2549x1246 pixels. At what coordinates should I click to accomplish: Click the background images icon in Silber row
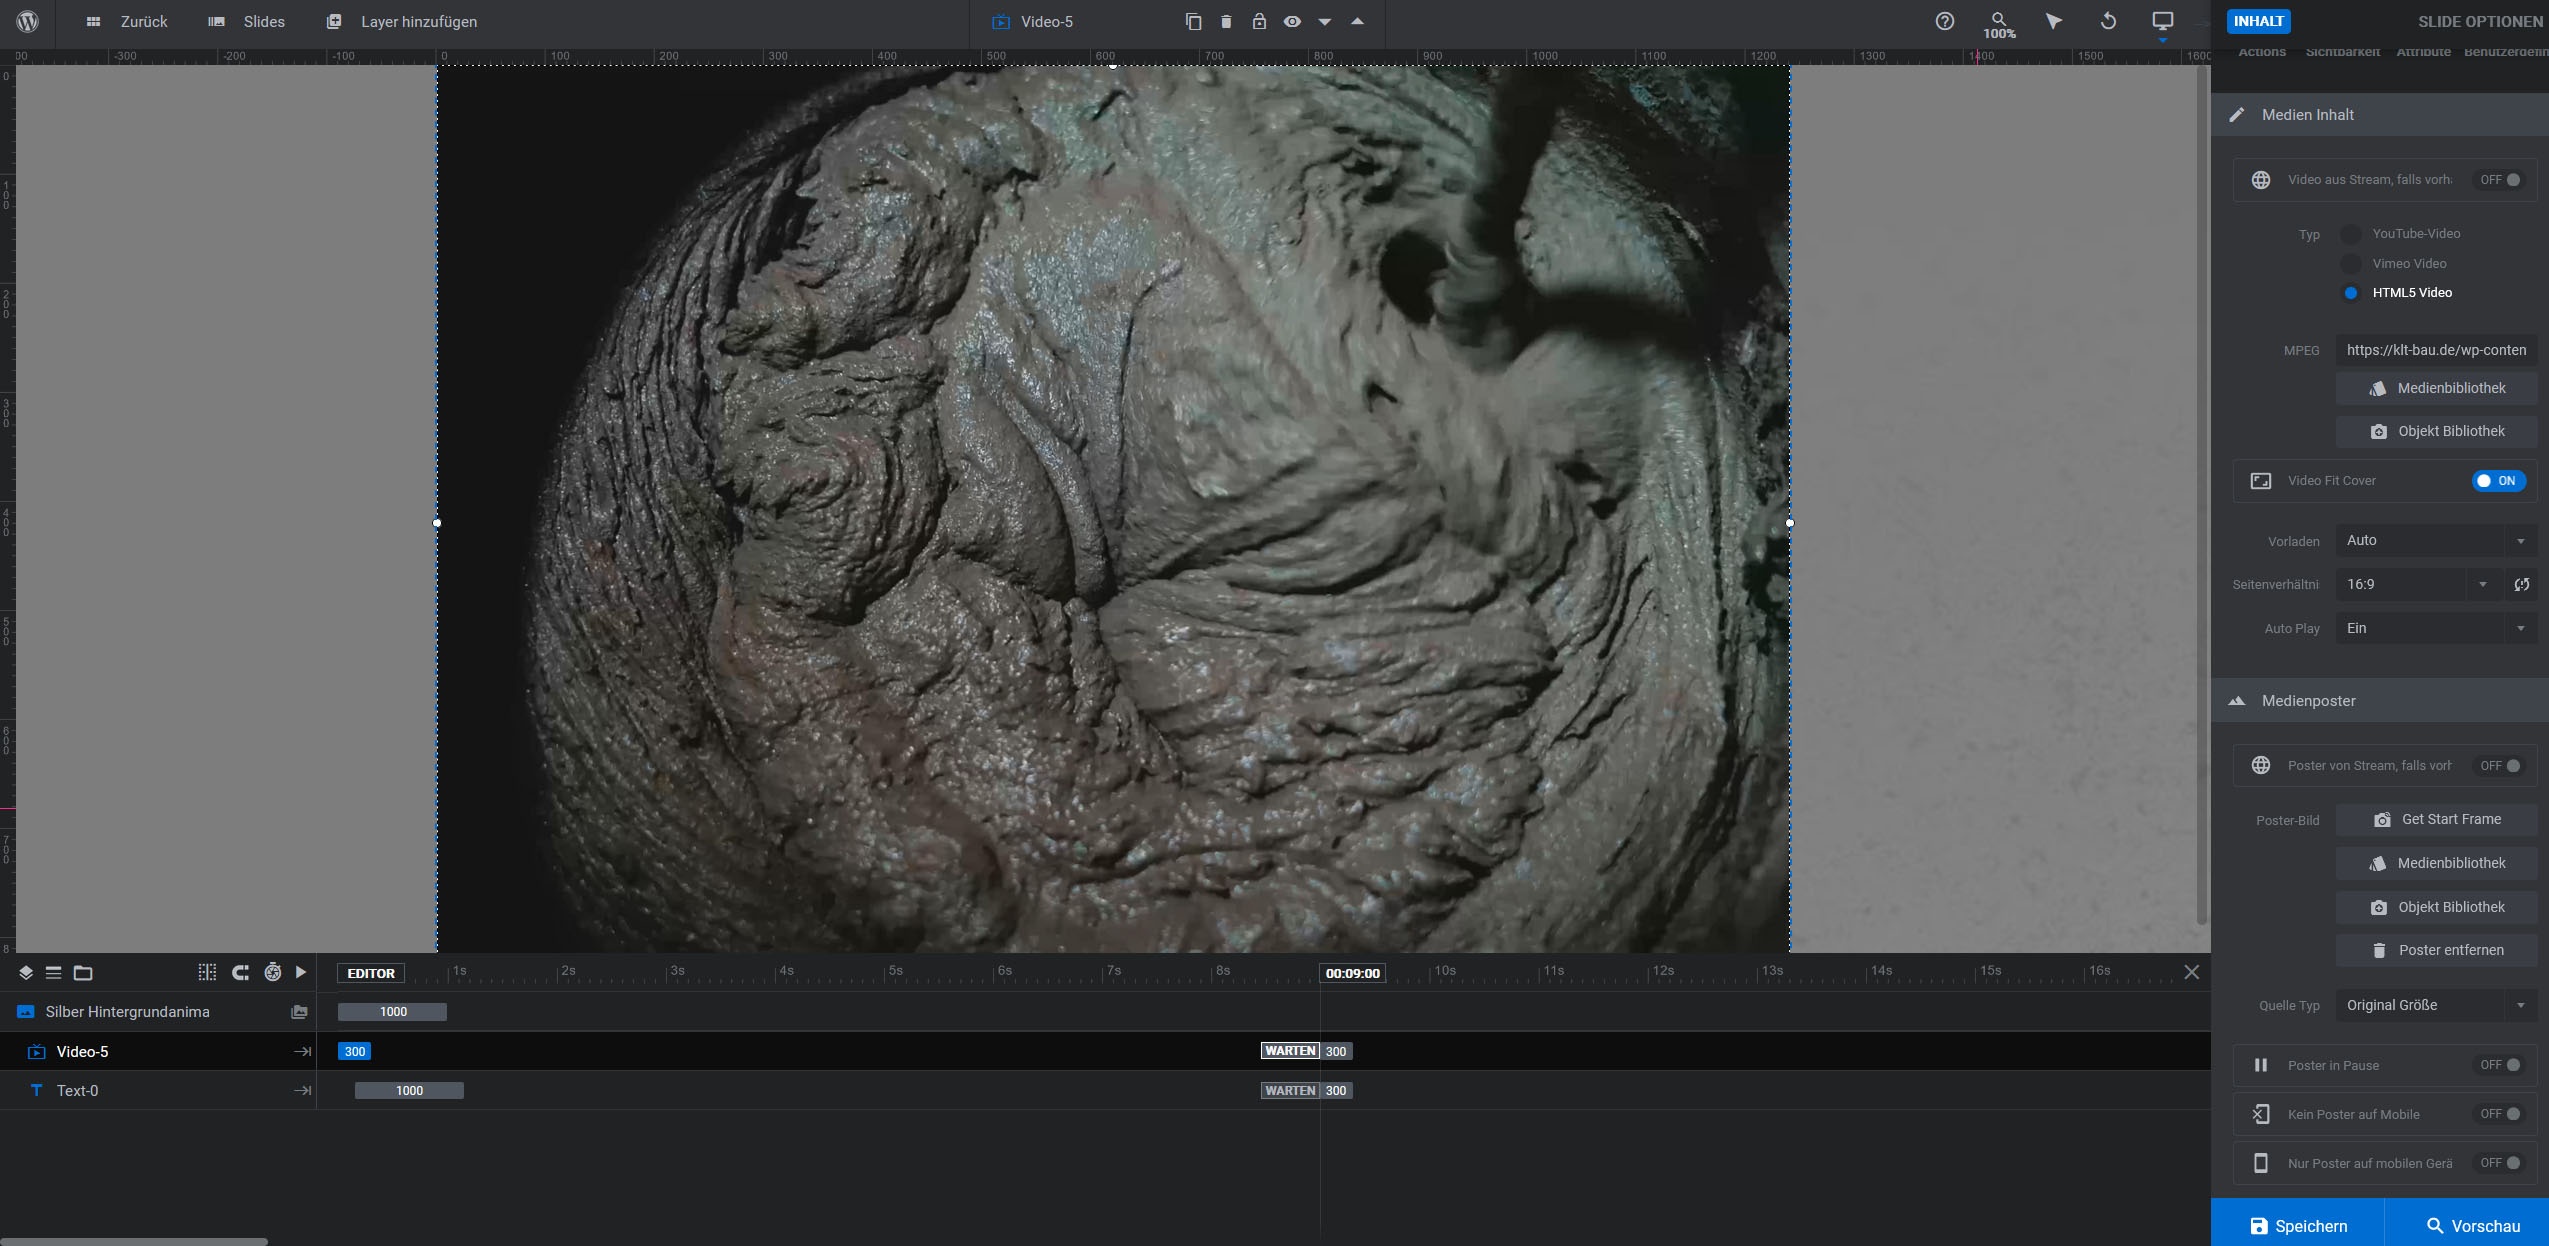pyautogui.click(x=299, y=1012)
